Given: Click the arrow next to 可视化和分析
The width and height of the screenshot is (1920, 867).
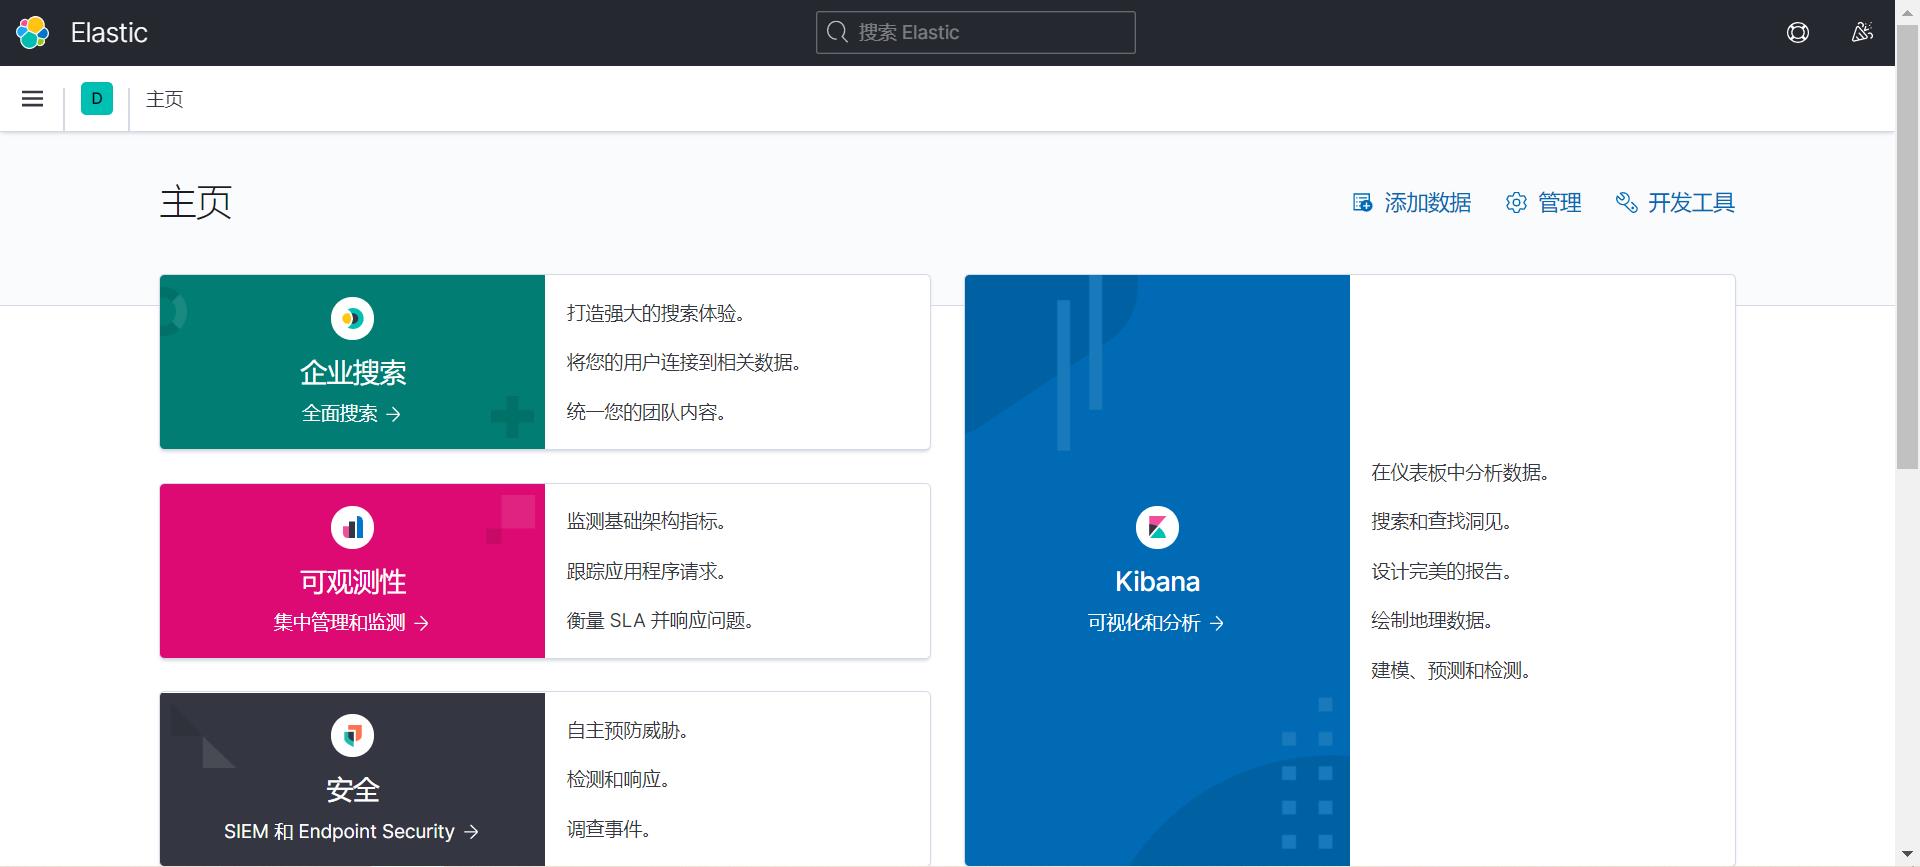Looking at the screenshot, I should [1217, 623].
